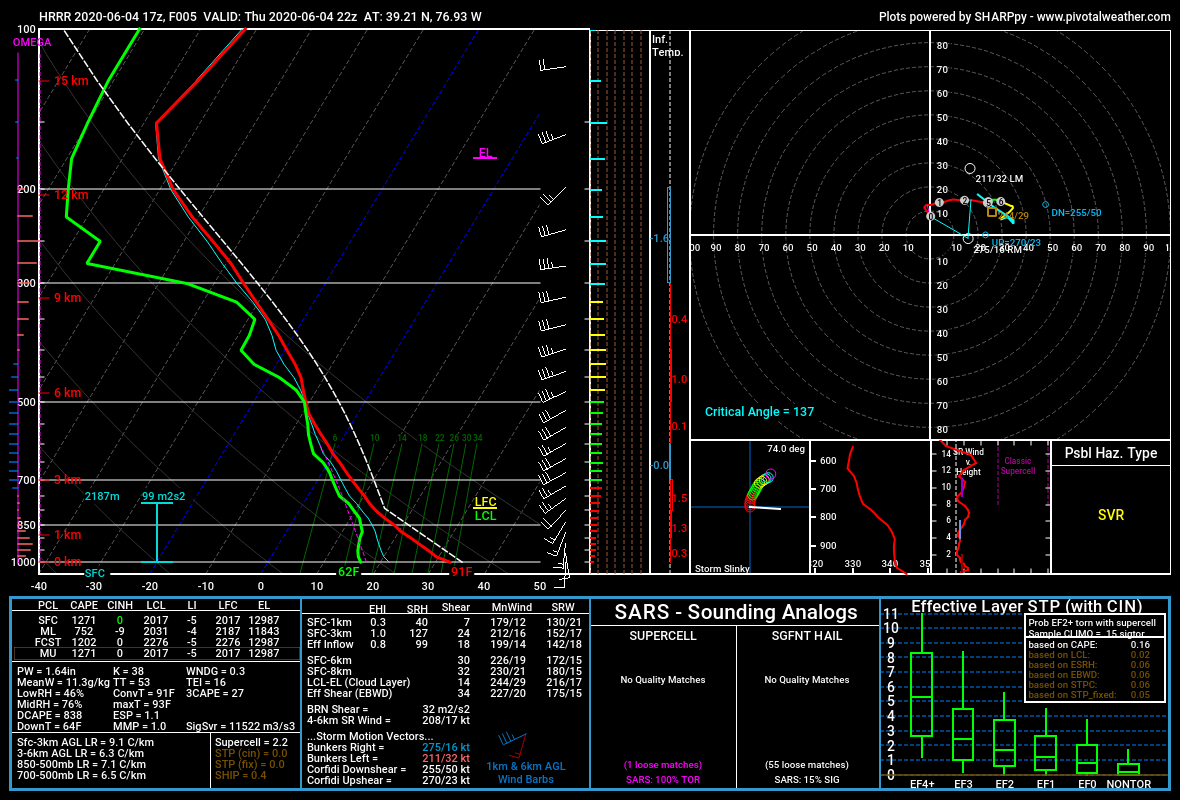The width and height of the screenshot is (1180, 800).
Task: Select the 15 km height label
Action: [71, 81]
